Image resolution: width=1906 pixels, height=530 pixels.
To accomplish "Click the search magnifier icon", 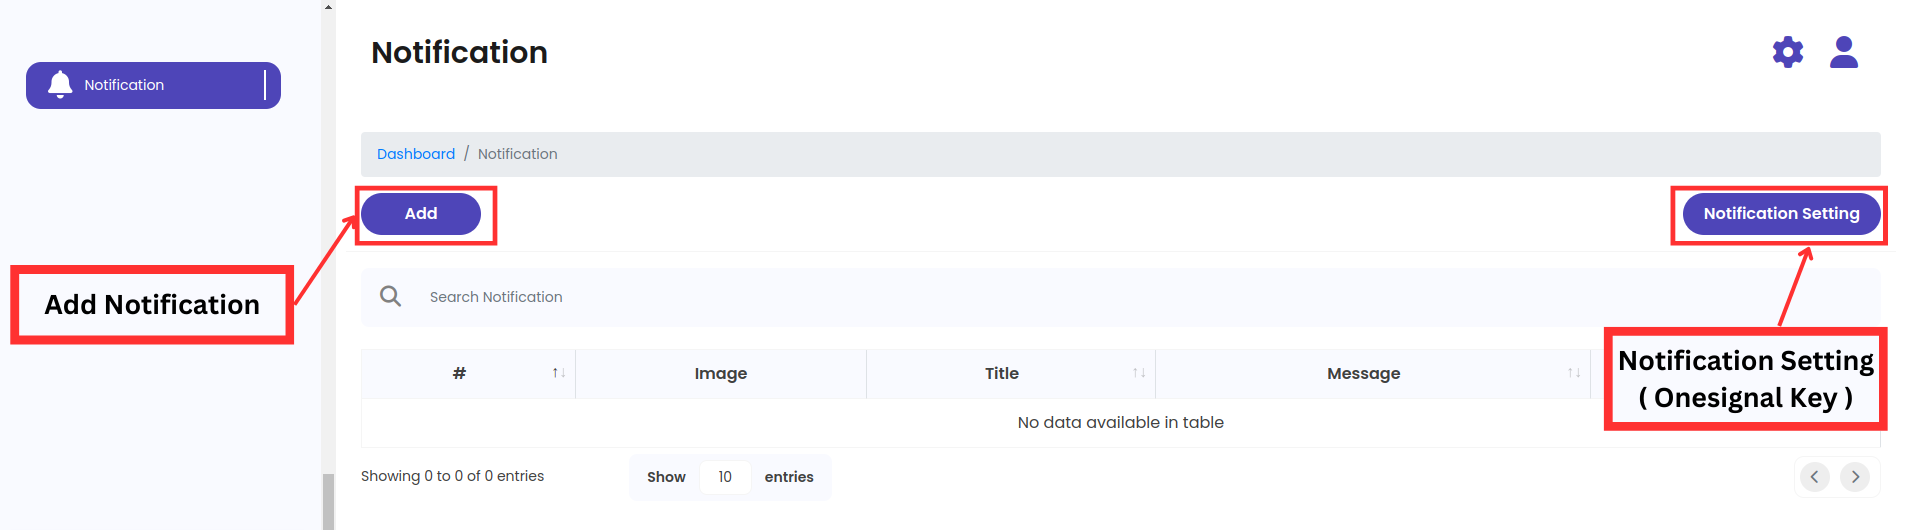I will (x=391, y=296).
